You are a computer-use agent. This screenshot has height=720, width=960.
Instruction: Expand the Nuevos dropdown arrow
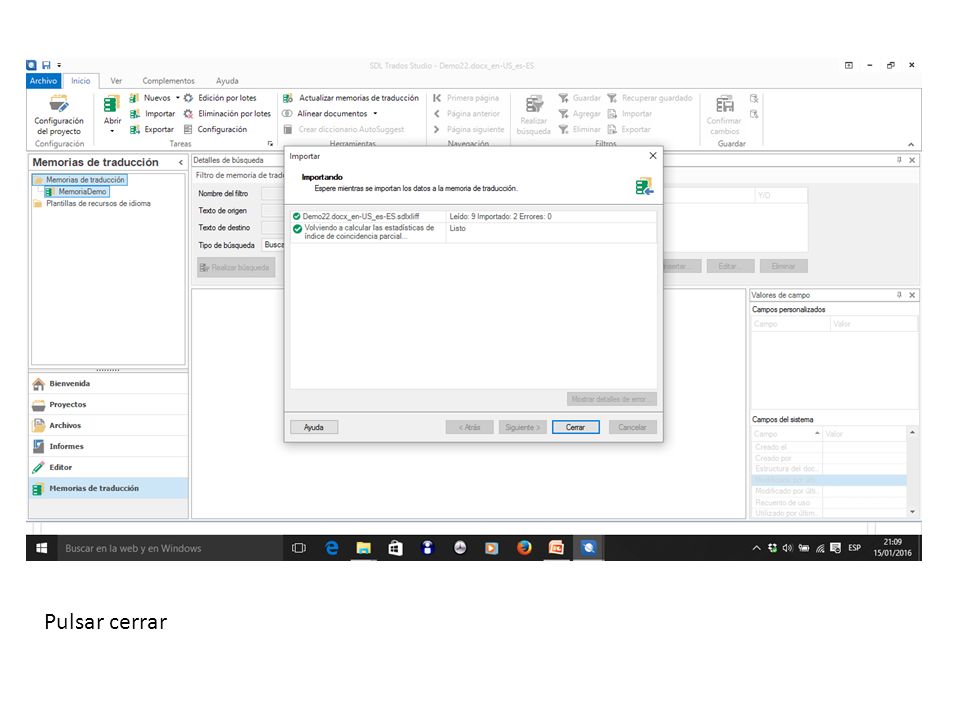pyautogui.click(x=178, y=98)
